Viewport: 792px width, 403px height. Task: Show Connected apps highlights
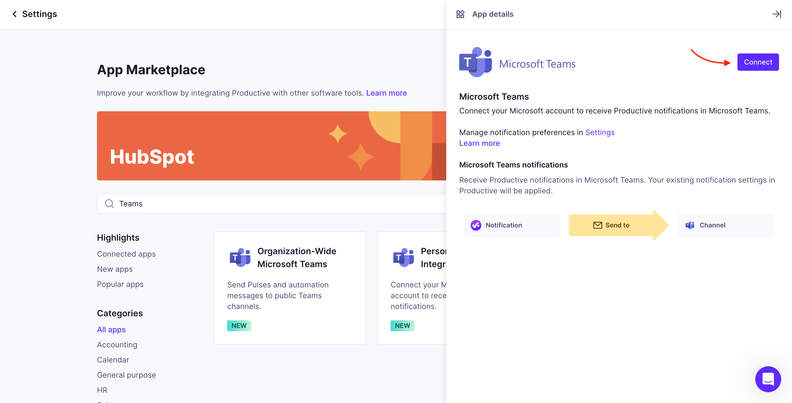tap(126, 254)
